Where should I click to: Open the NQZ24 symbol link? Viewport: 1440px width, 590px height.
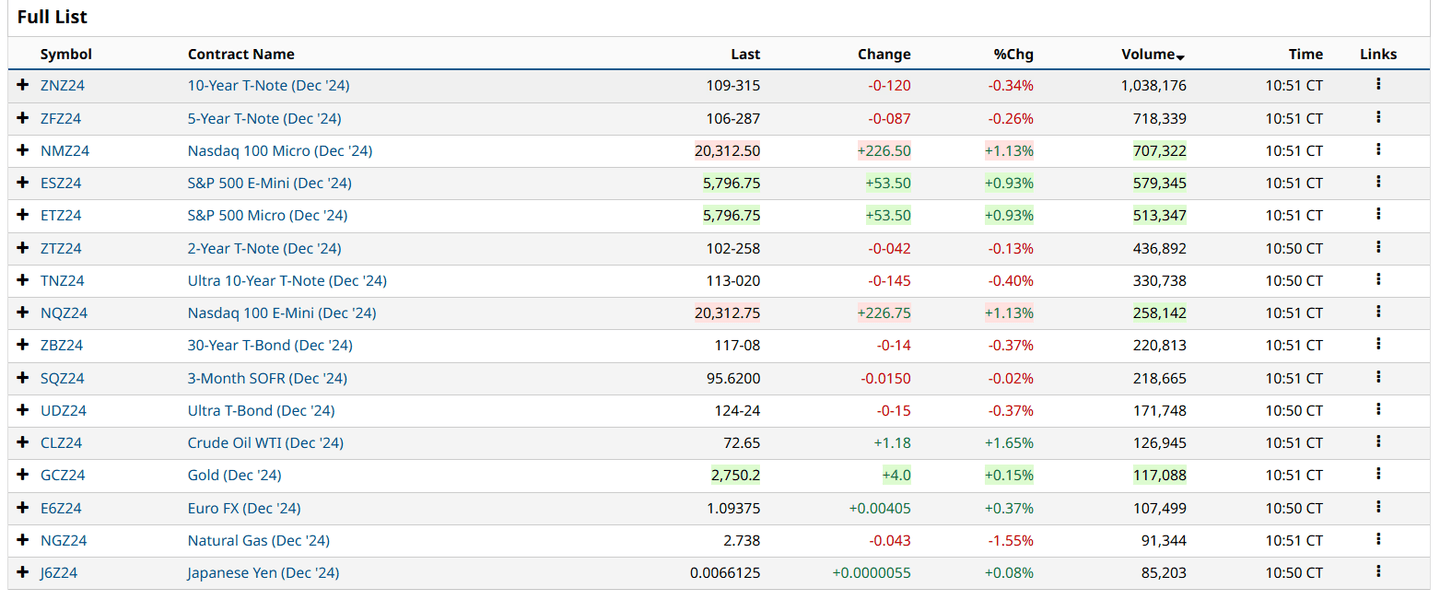coord(64,313)
